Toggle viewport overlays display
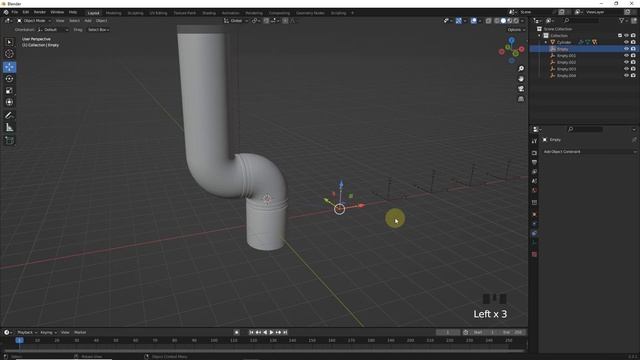 (x=473, y=20)
